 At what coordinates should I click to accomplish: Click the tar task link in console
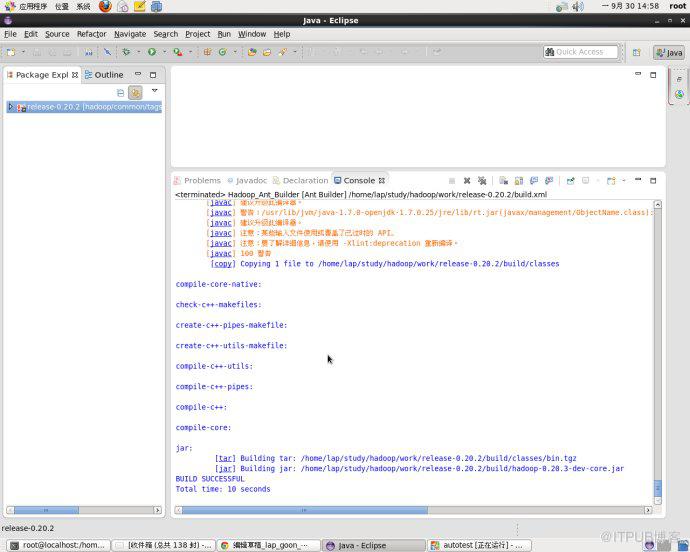coord(227,458)
